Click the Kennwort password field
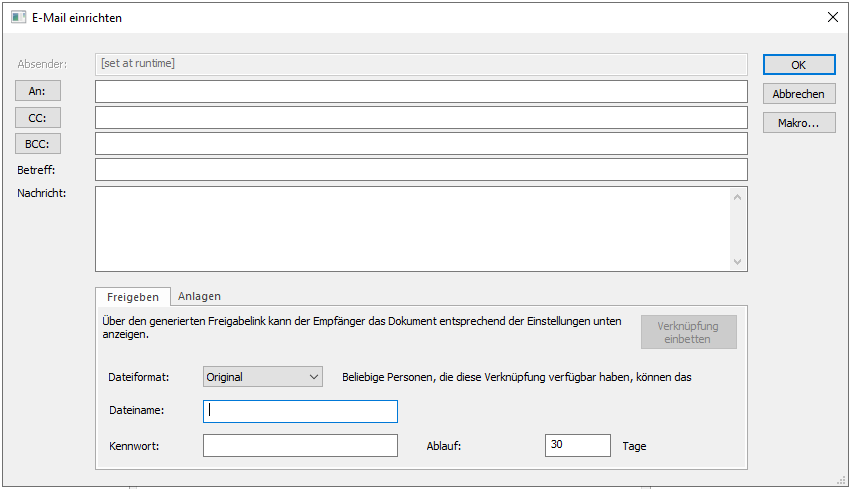 pyautogui.click(x=300, y=446)
